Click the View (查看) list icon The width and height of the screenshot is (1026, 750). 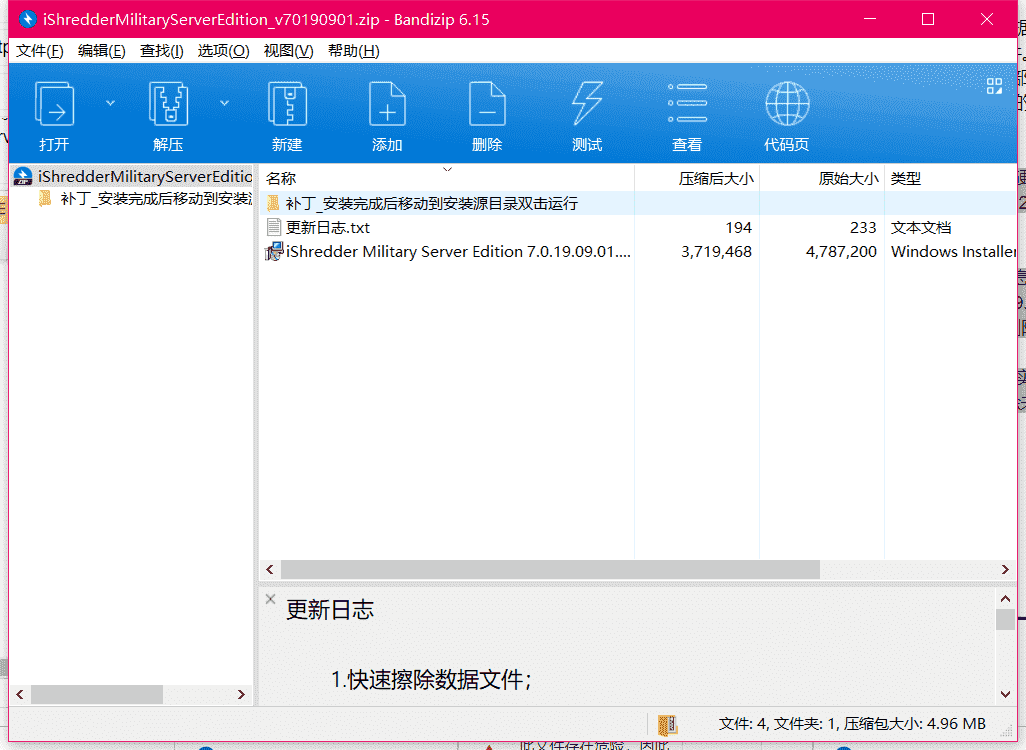coord(687,103)
